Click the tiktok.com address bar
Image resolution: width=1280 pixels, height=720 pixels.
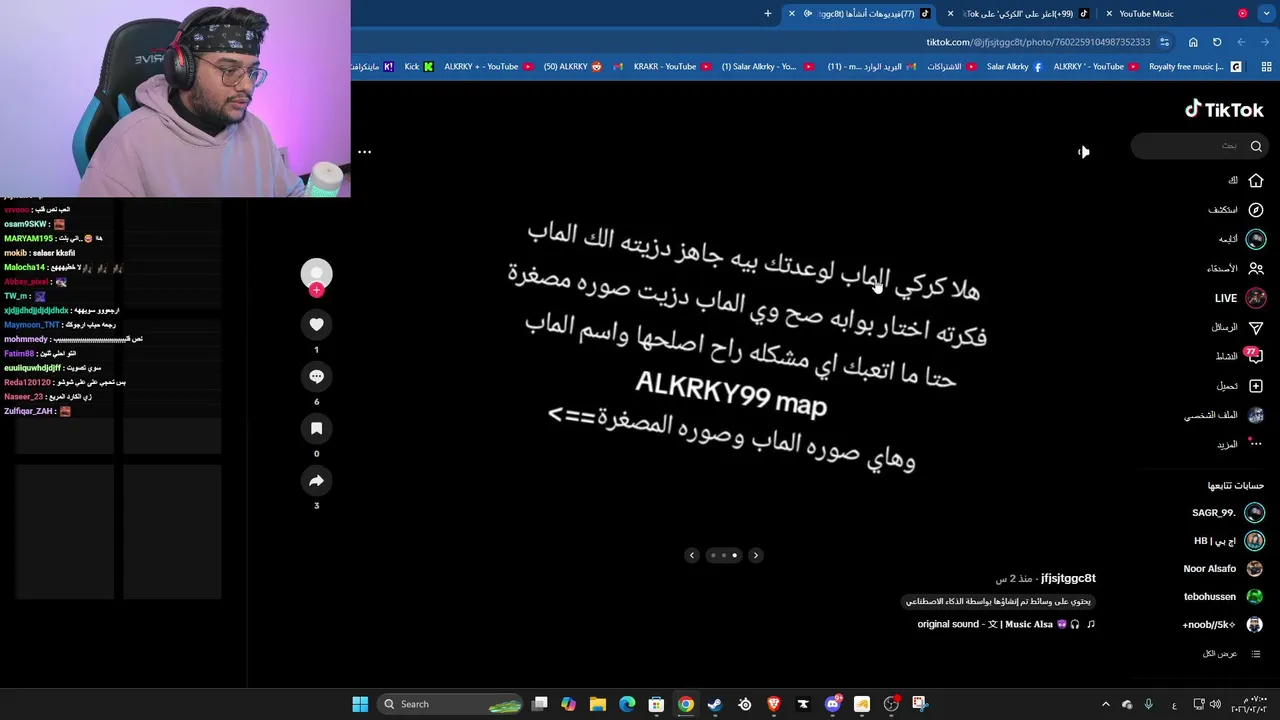pyautogui.click(x=1038, y=42)
